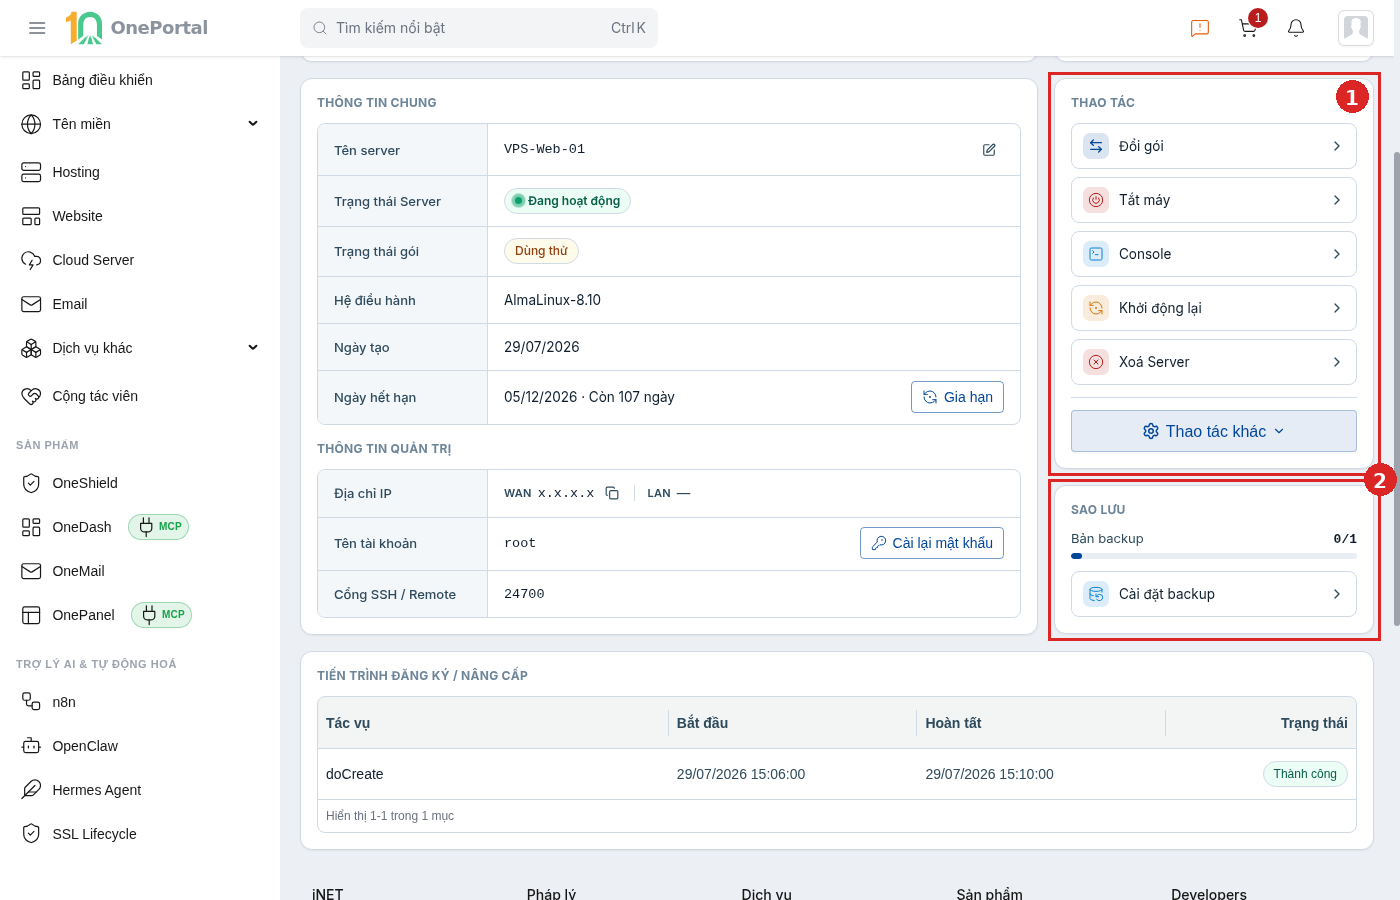Click the SSL Lifecycle shield icon
This screenshot has width=1400, height=900.
pos(31,834)
